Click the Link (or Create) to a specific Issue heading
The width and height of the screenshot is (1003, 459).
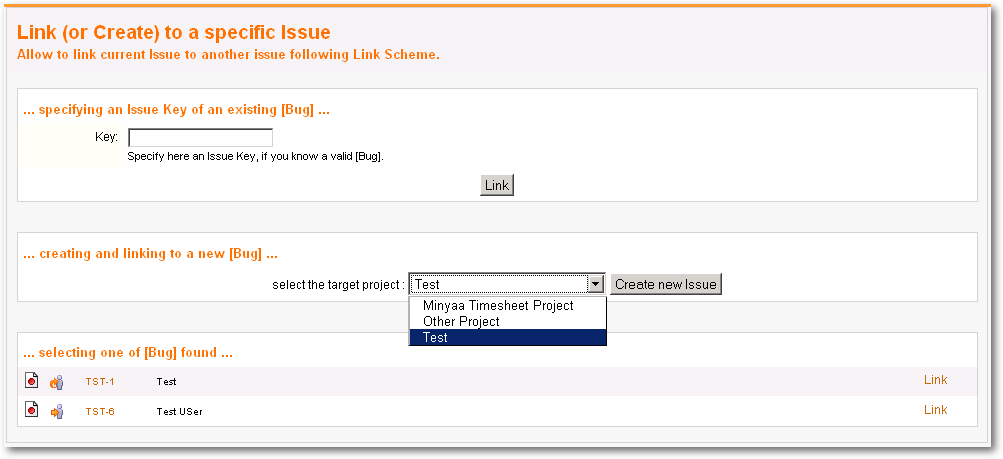point(173,32)
